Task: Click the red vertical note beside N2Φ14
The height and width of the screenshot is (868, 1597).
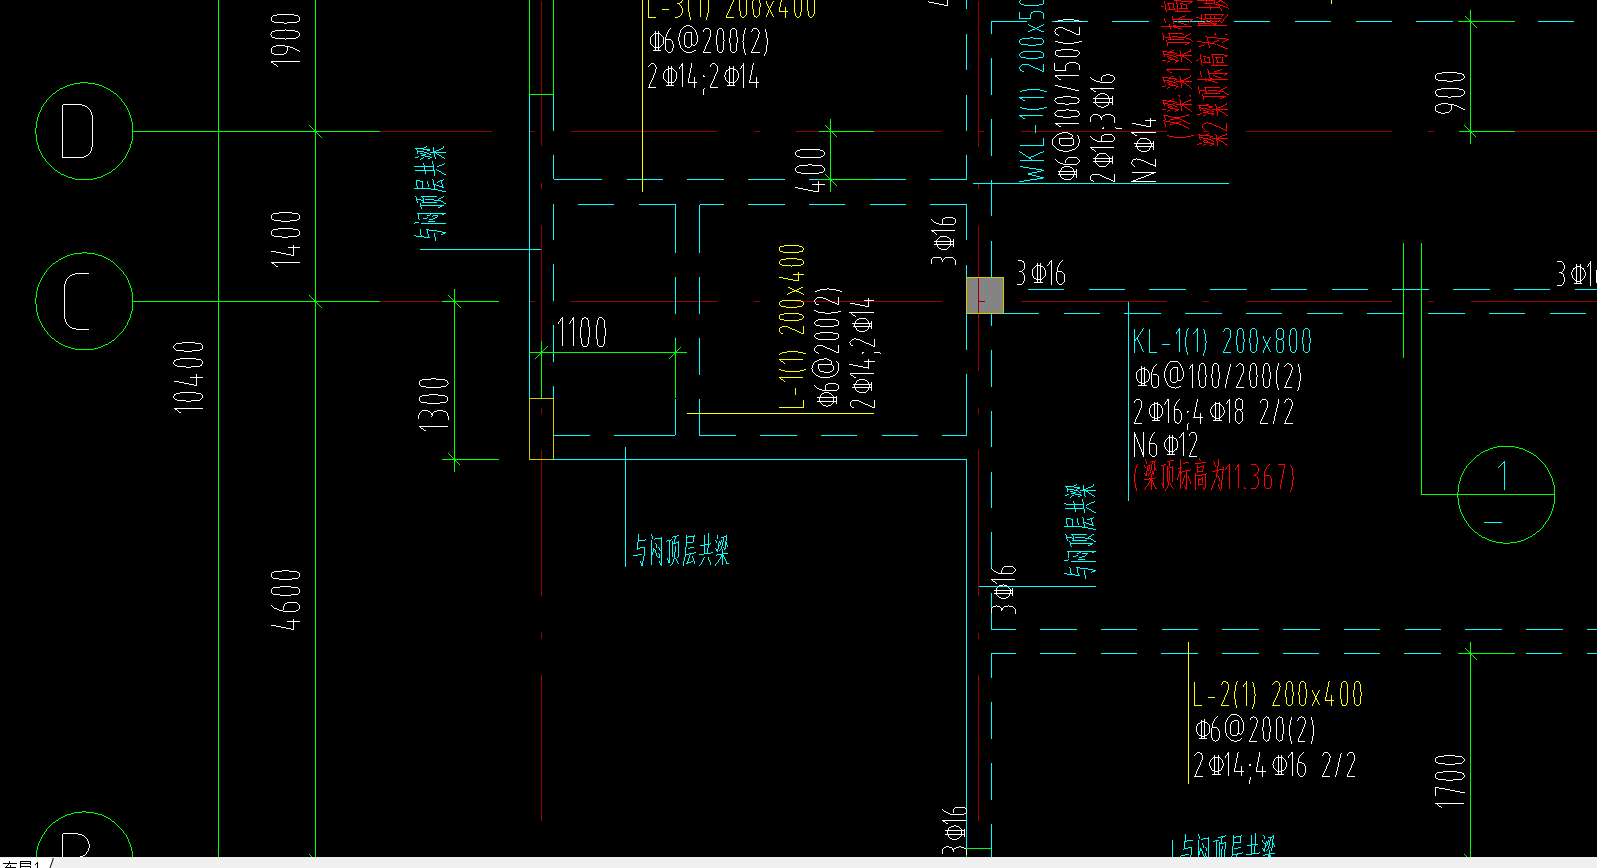Action: (1196, 72)
